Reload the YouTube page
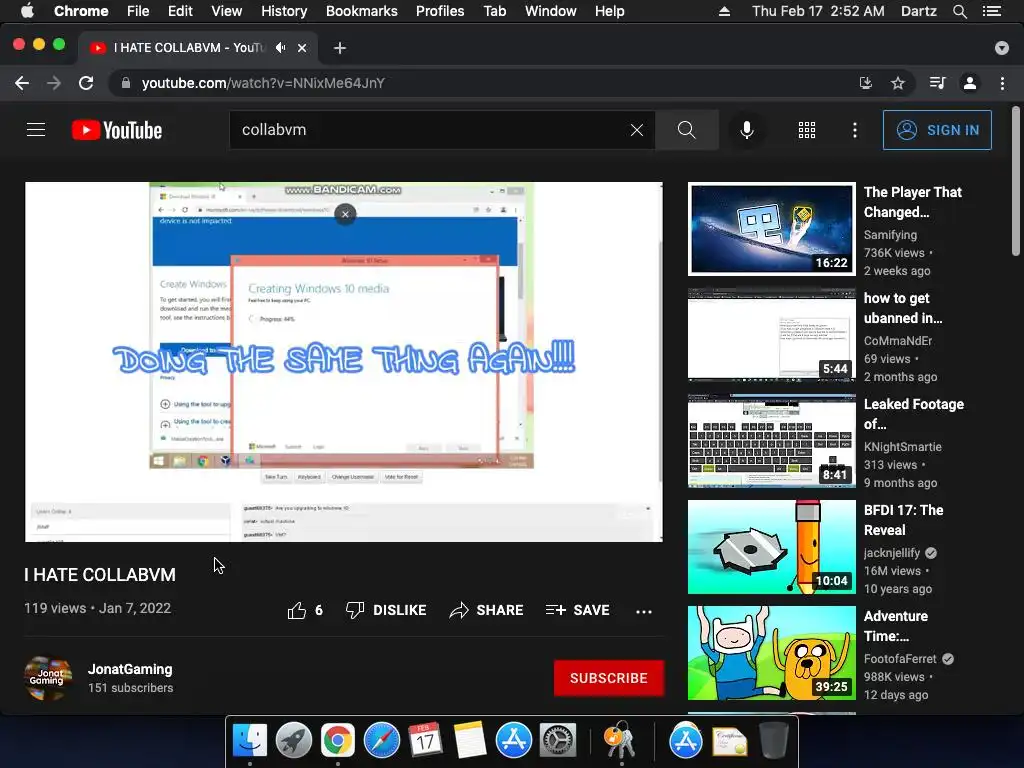The width and height of the screenshot is (1024, 768). point(86,83)
